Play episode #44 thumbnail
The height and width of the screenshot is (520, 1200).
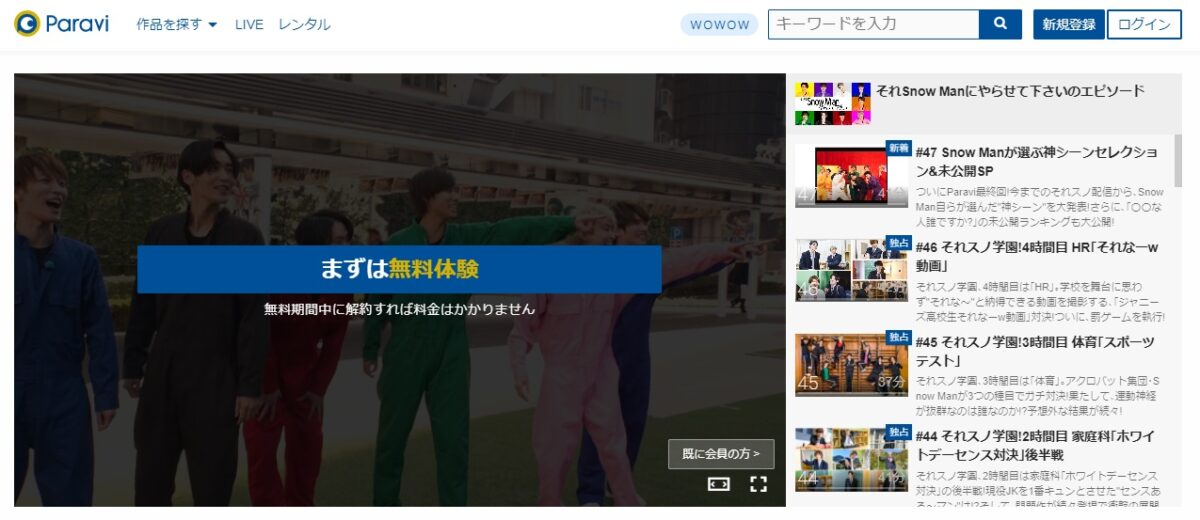852,459
